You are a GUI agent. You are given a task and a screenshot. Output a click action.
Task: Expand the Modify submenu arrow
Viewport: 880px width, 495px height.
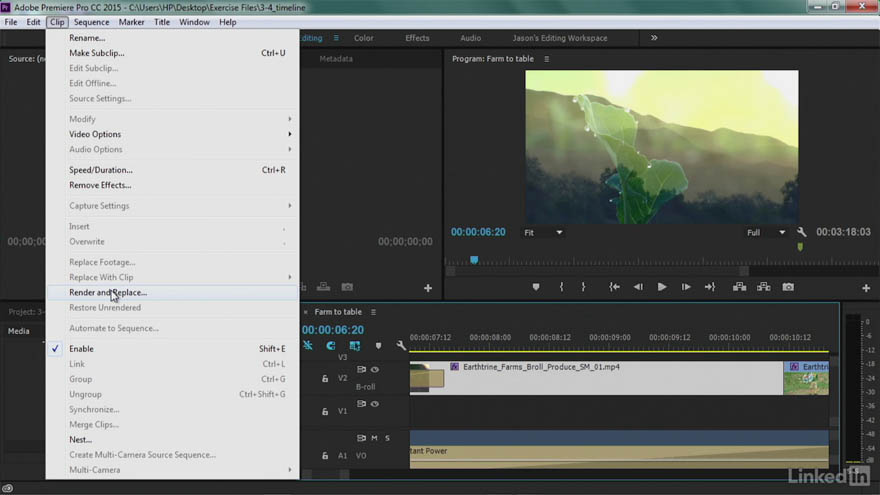click(290, 119)
